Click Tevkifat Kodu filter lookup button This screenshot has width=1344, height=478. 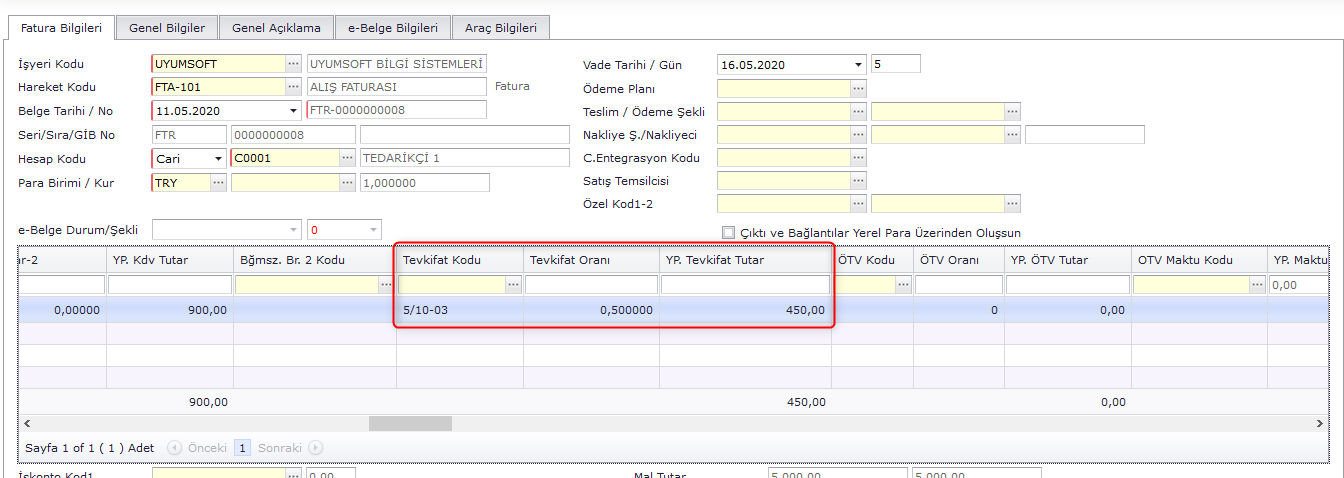[514, 285]
